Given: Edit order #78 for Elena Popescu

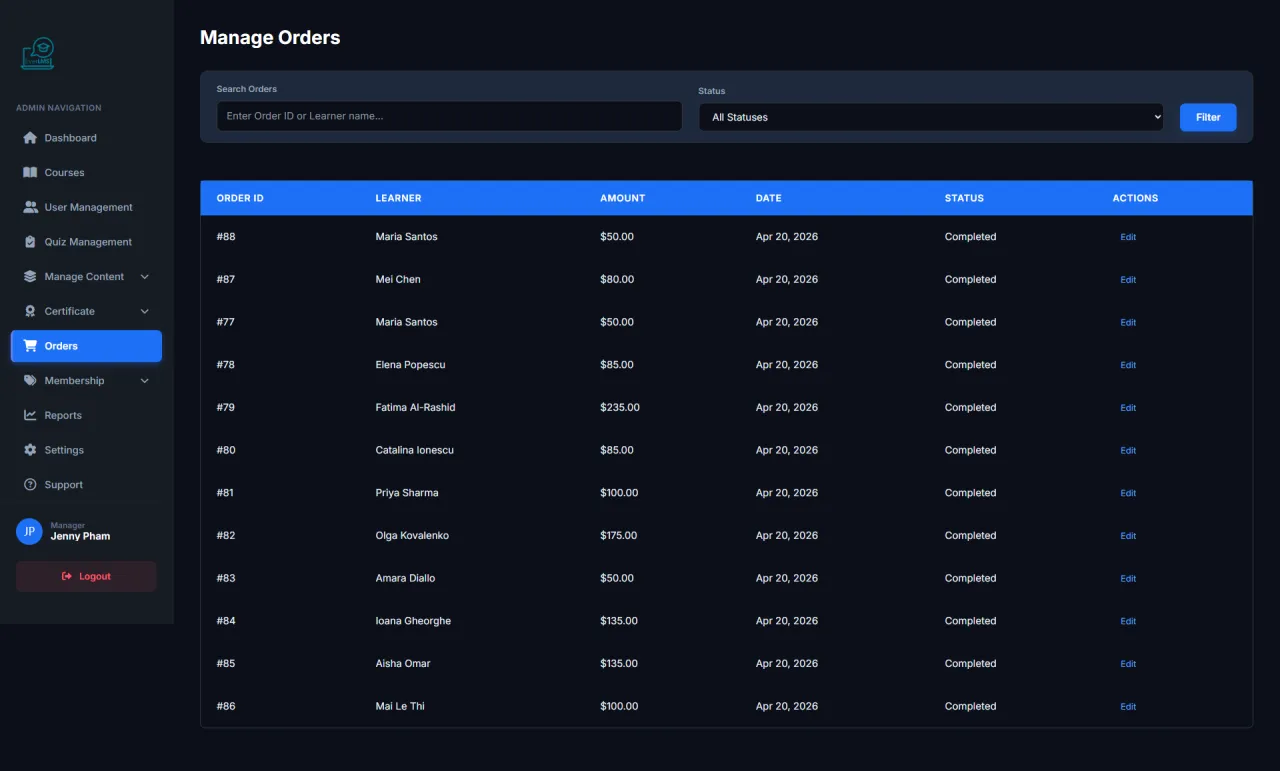Looking at the screenshot, I should (1128, 365).
